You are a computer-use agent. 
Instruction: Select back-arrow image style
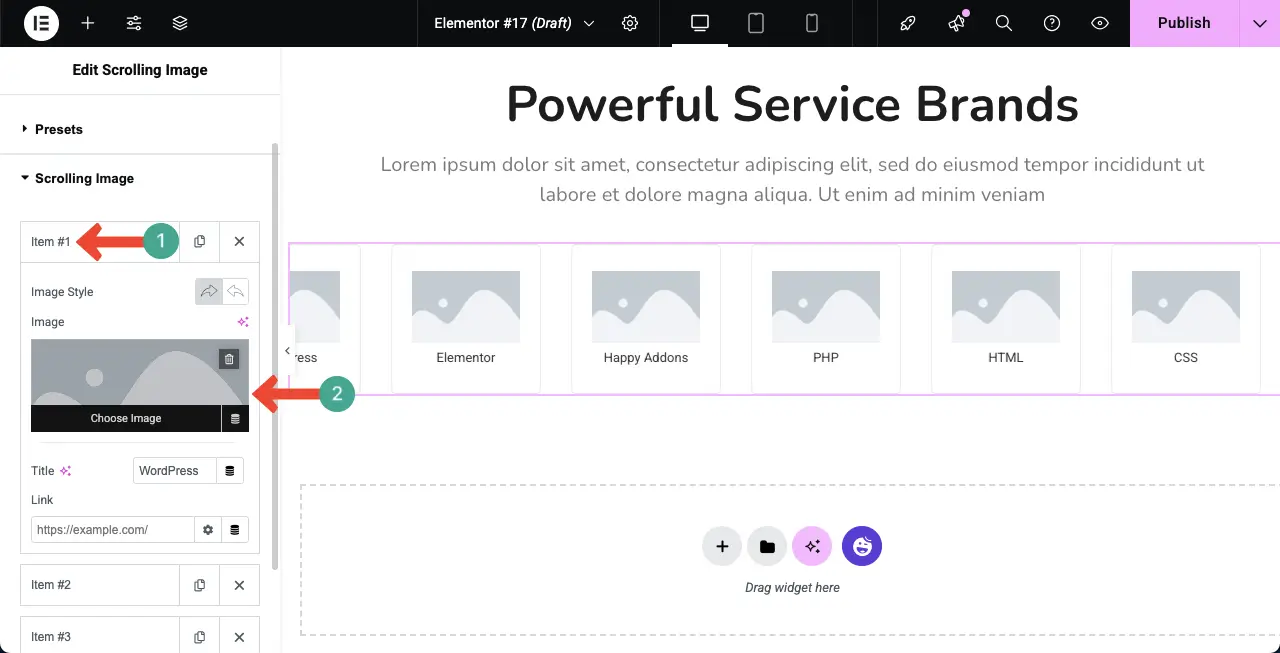pos(236,292)
